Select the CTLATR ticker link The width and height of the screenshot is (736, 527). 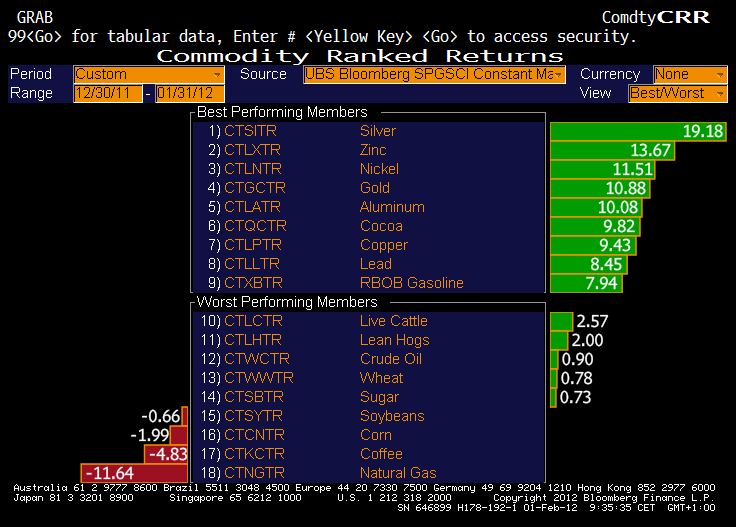[x=252, y=207]
